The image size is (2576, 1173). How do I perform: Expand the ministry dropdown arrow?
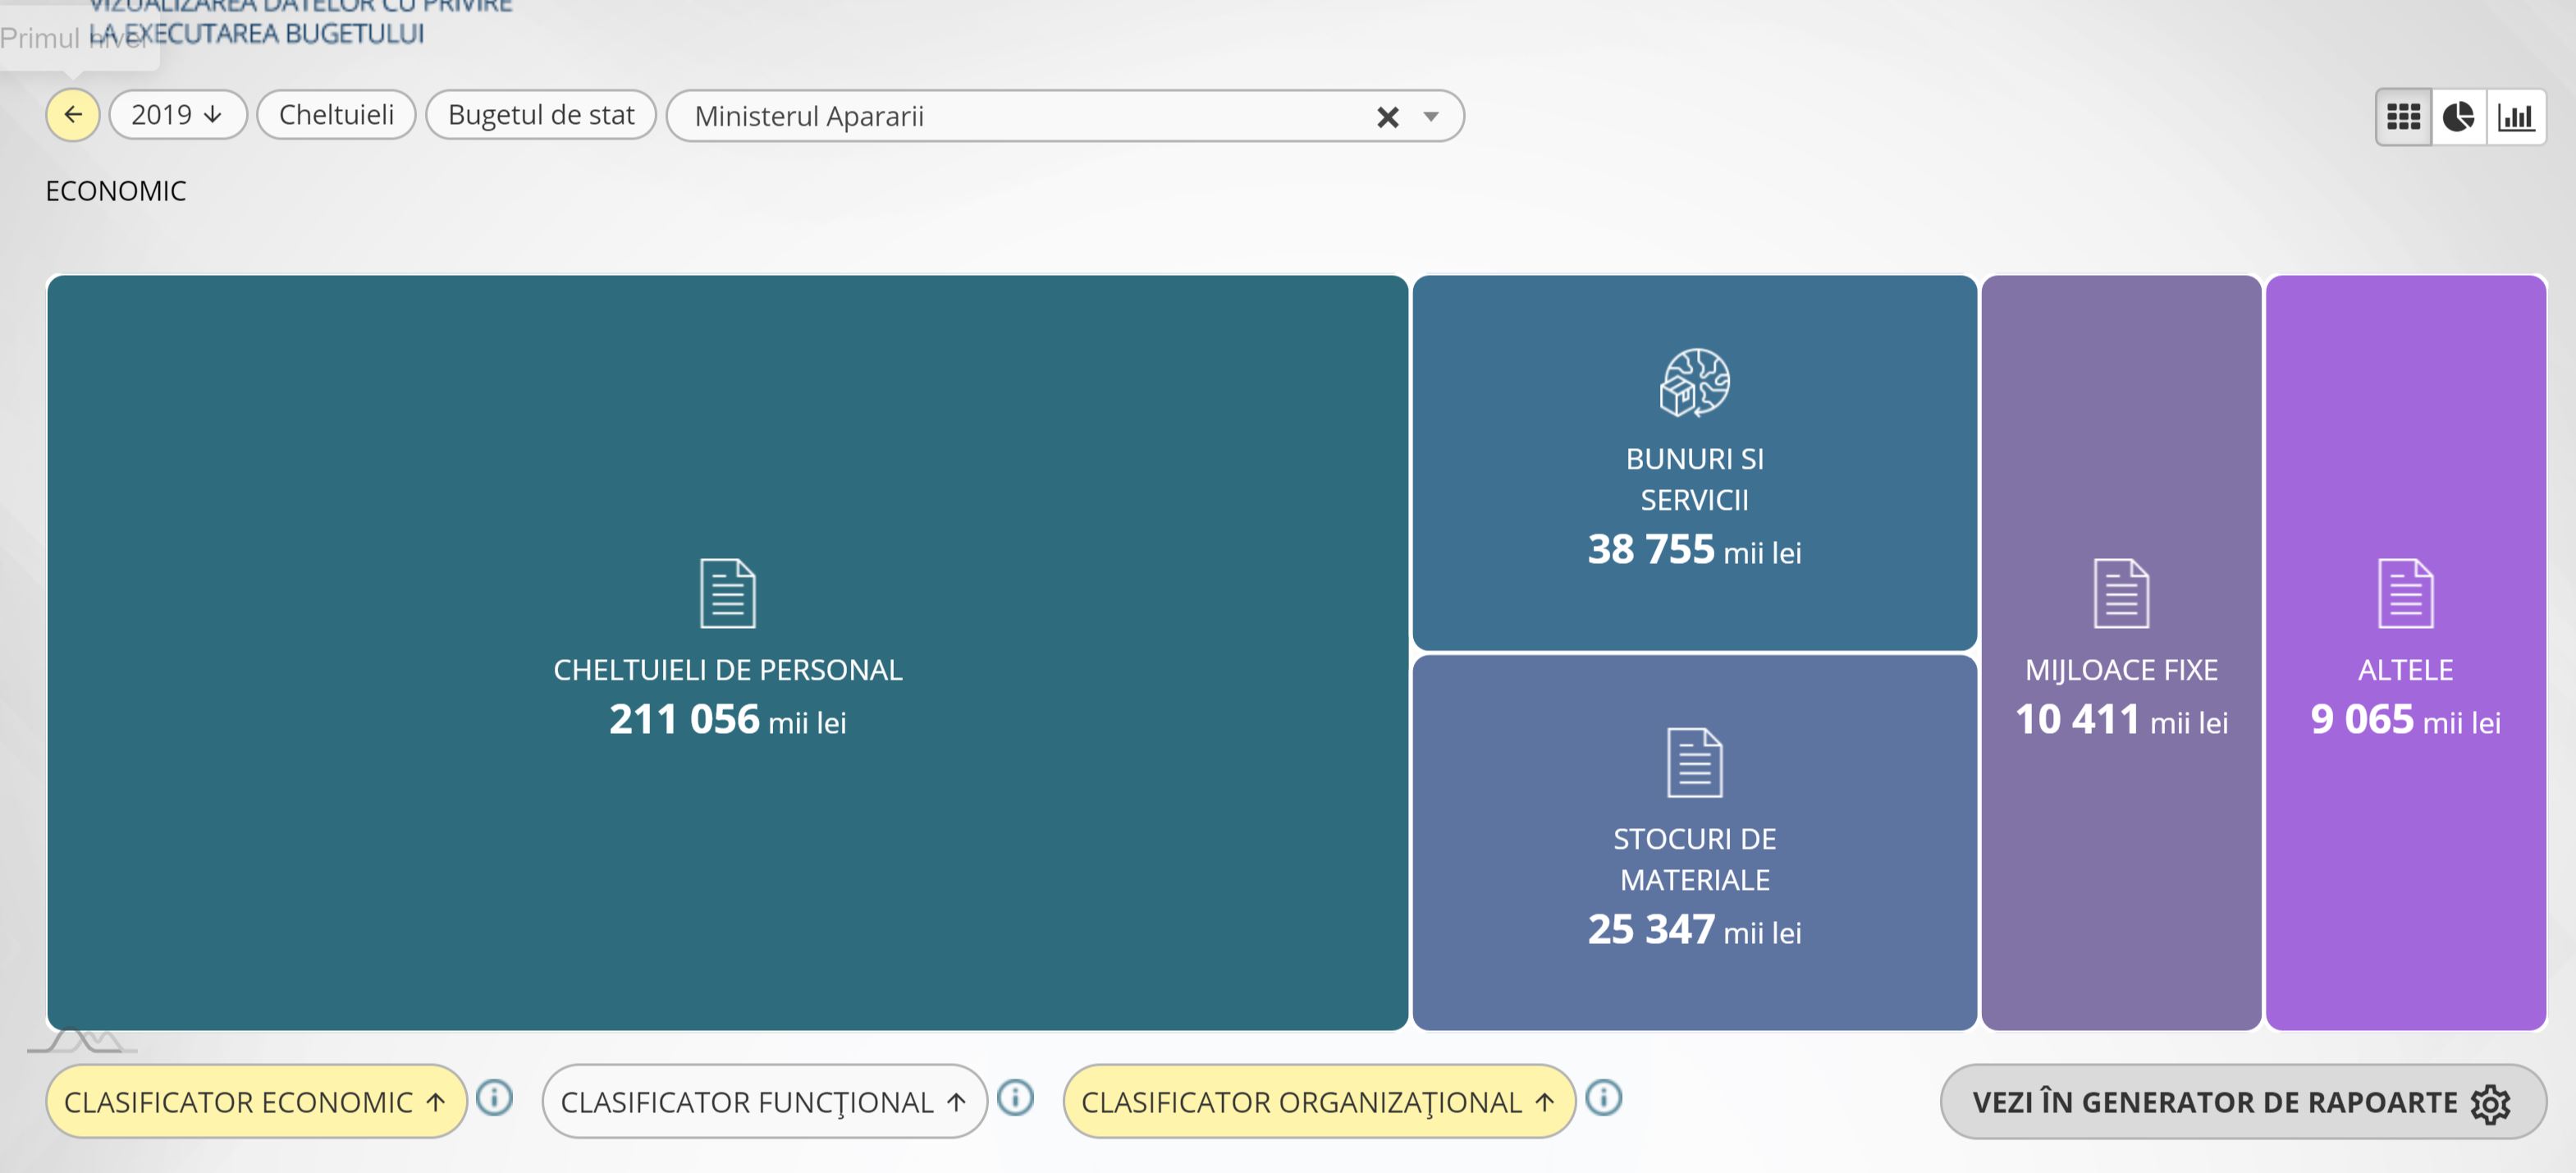(1431, 117)
